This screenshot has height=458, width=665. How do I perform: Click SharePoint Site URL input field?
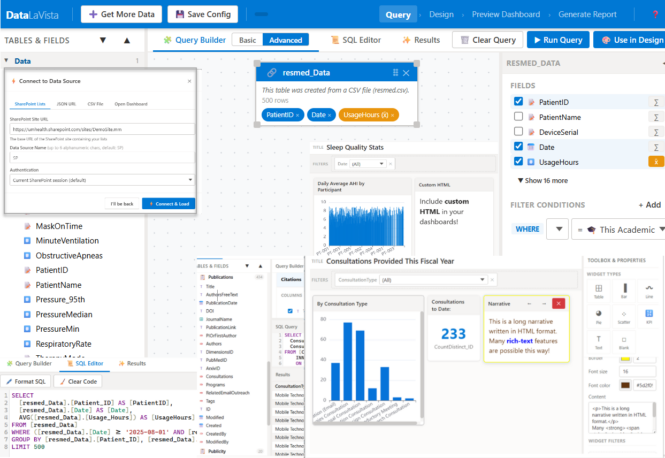(102, 129)
